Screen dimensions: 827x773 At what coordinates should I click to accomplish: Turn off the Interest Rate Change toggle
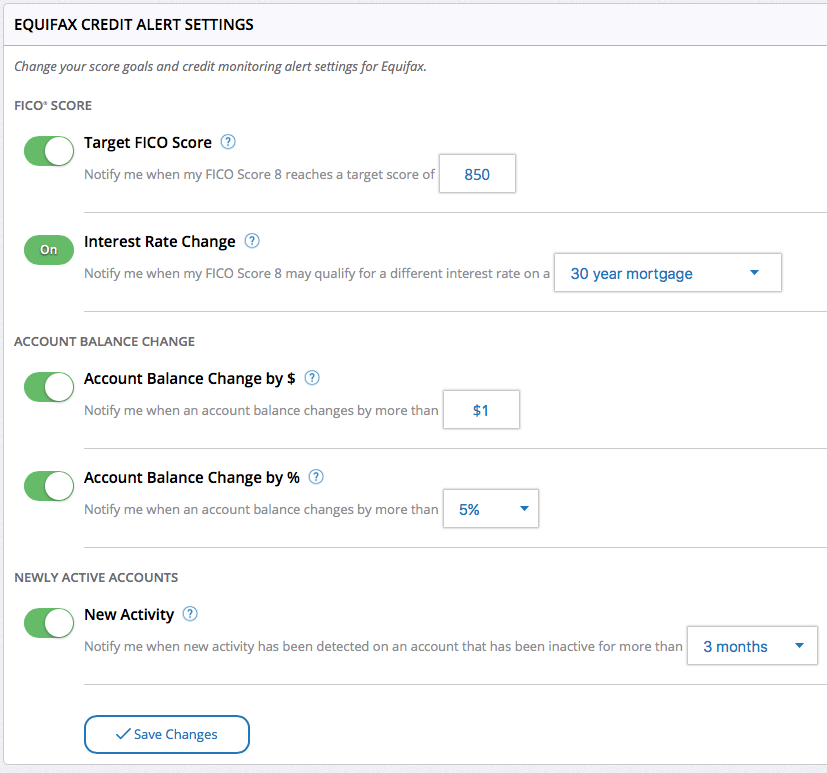pyautogui.click(x=48, y=250)
